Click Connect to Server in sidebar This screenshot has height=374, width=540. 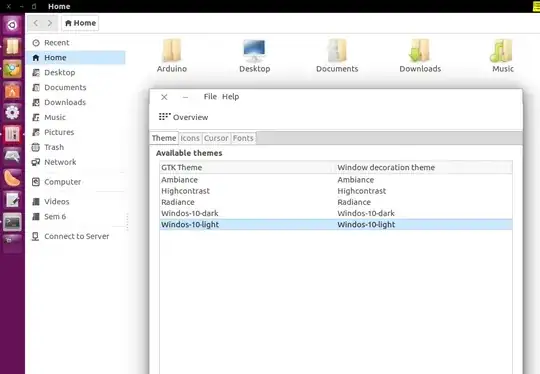pos(76,236)
